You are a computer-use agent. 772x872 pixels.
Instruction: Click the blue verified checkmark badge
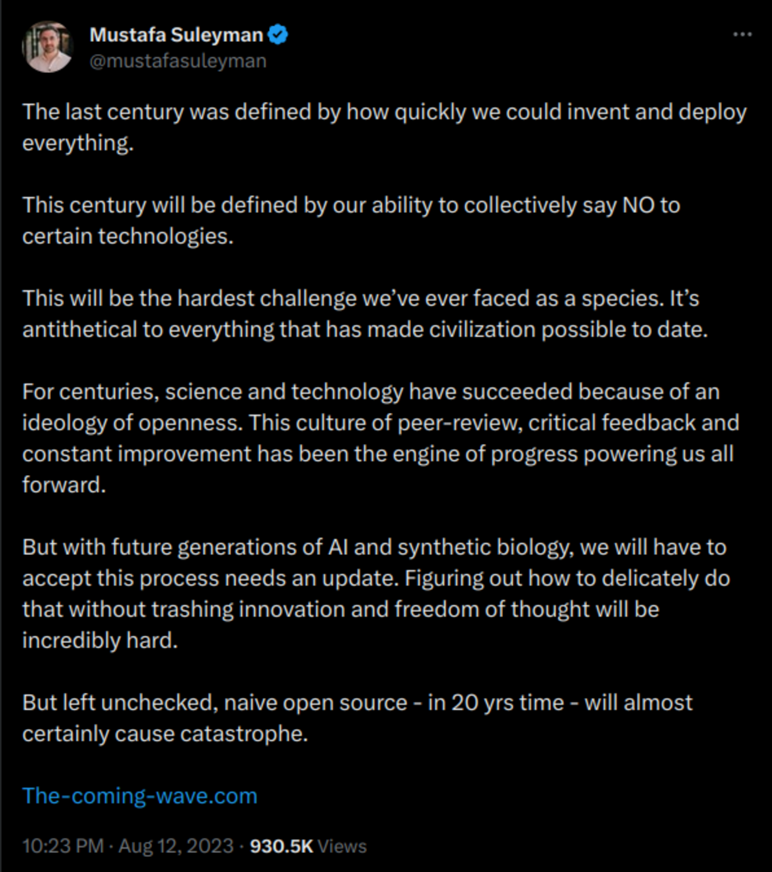276,32
